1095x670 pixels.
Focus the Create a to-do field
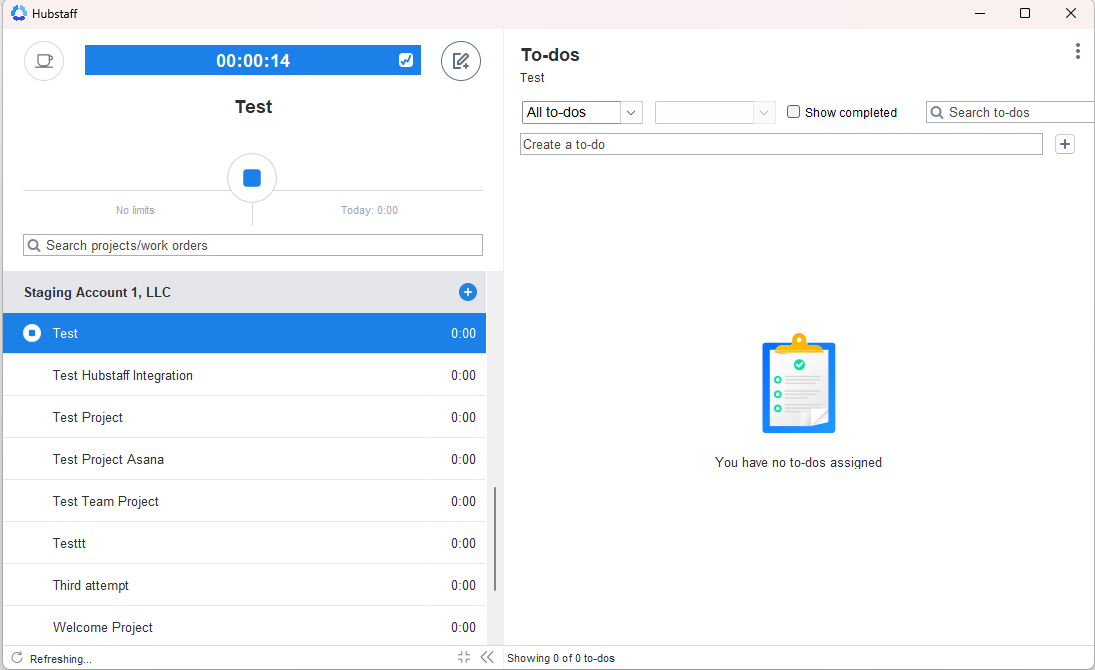tap(781, 145)
